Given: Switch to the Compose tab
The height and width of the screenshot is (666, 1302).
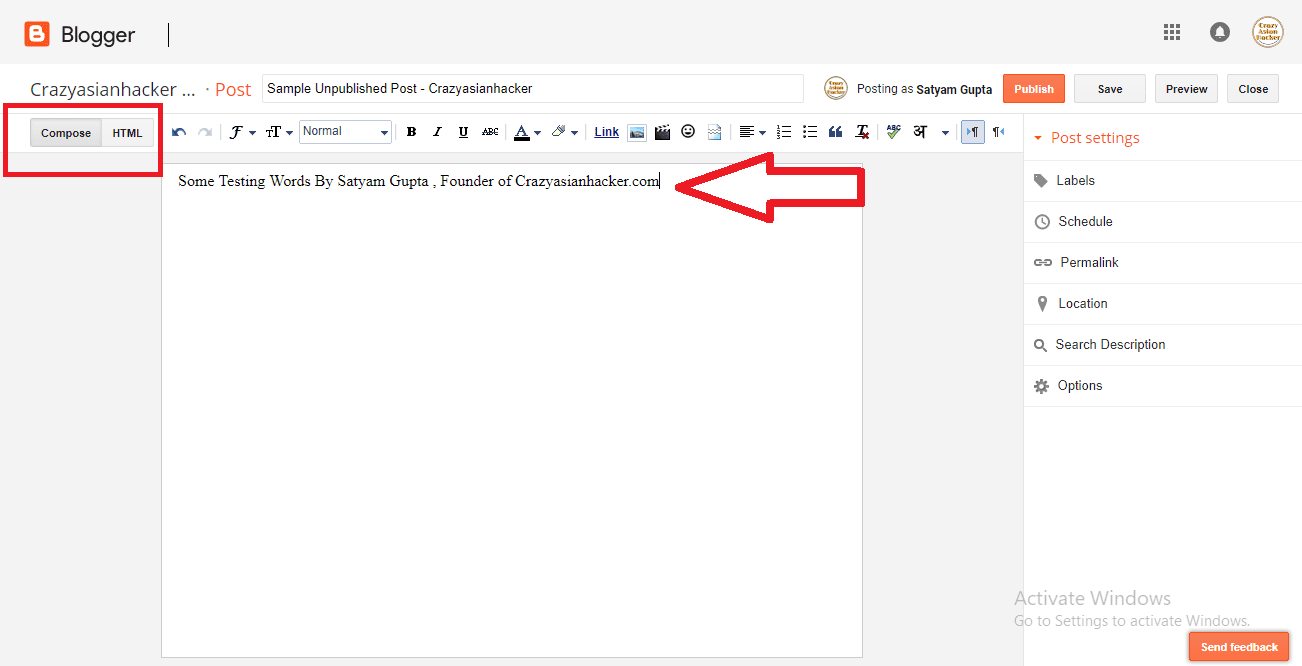Looking at the screenshot, I should point(65,131).
